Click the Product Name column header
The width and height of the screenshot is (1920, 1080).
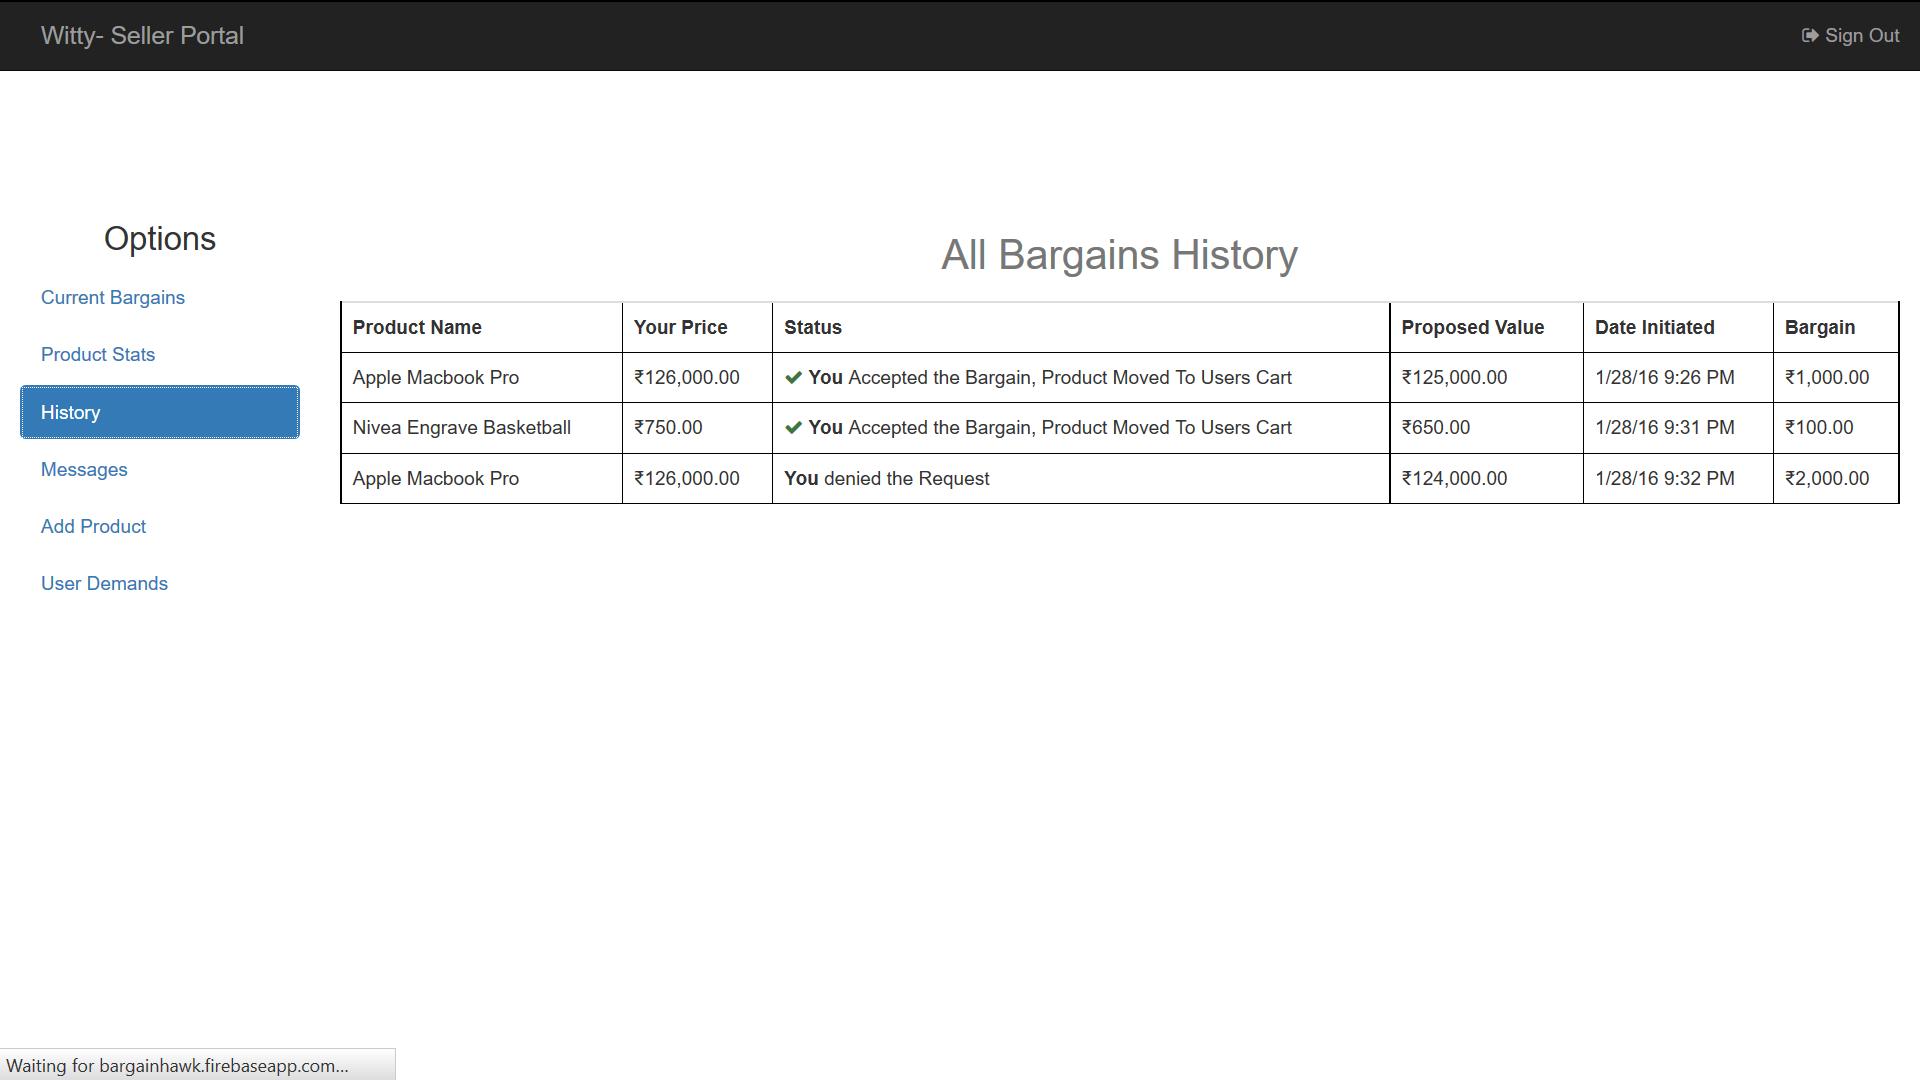click(x=417, y=328)
